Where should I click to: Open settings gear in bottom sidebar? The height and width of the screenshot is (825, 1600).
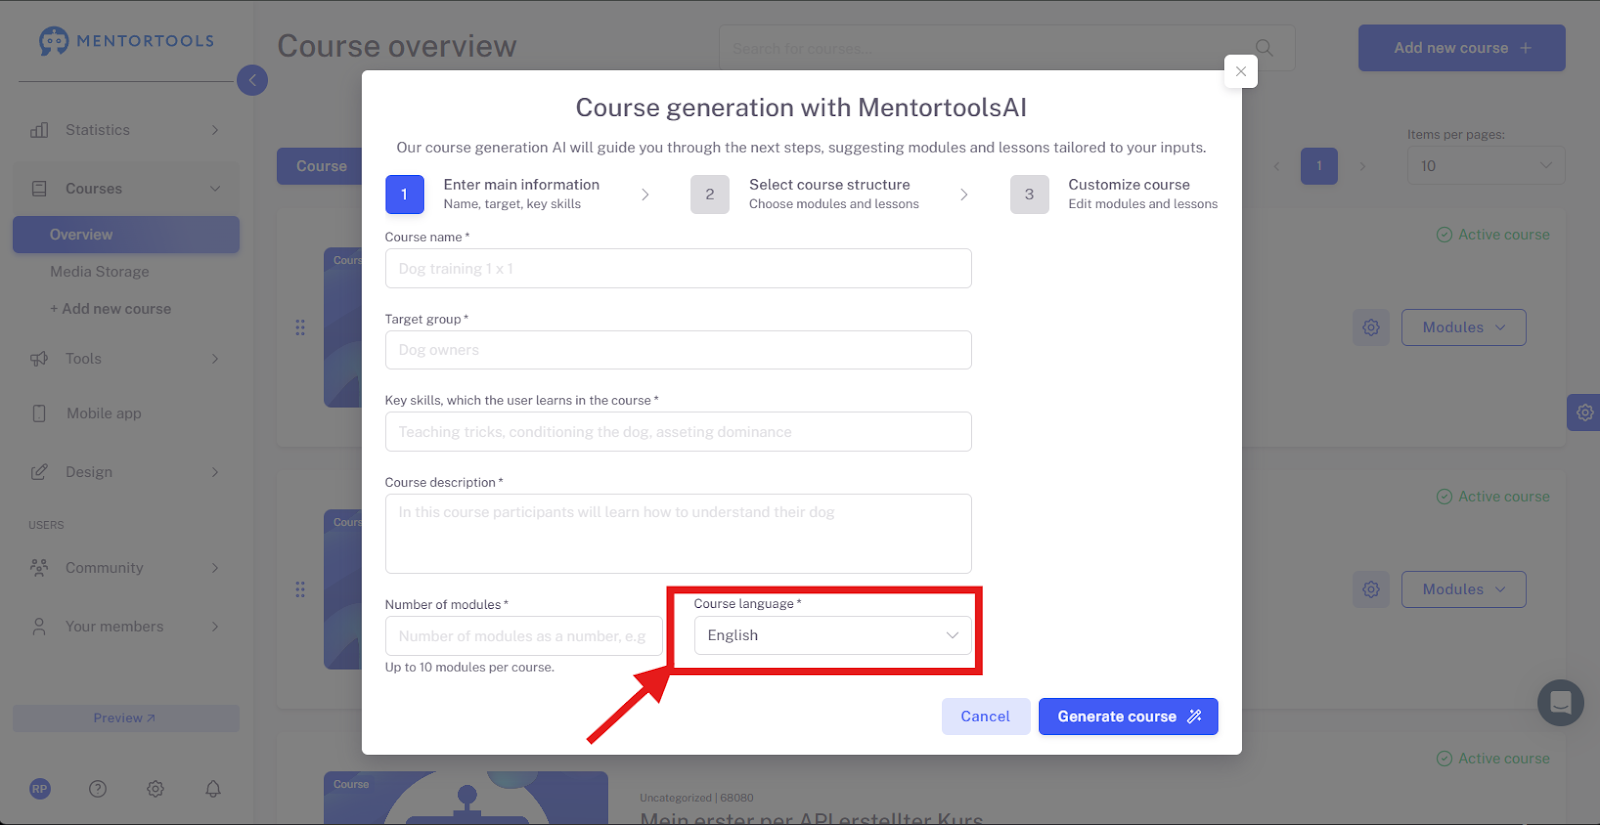155,789
